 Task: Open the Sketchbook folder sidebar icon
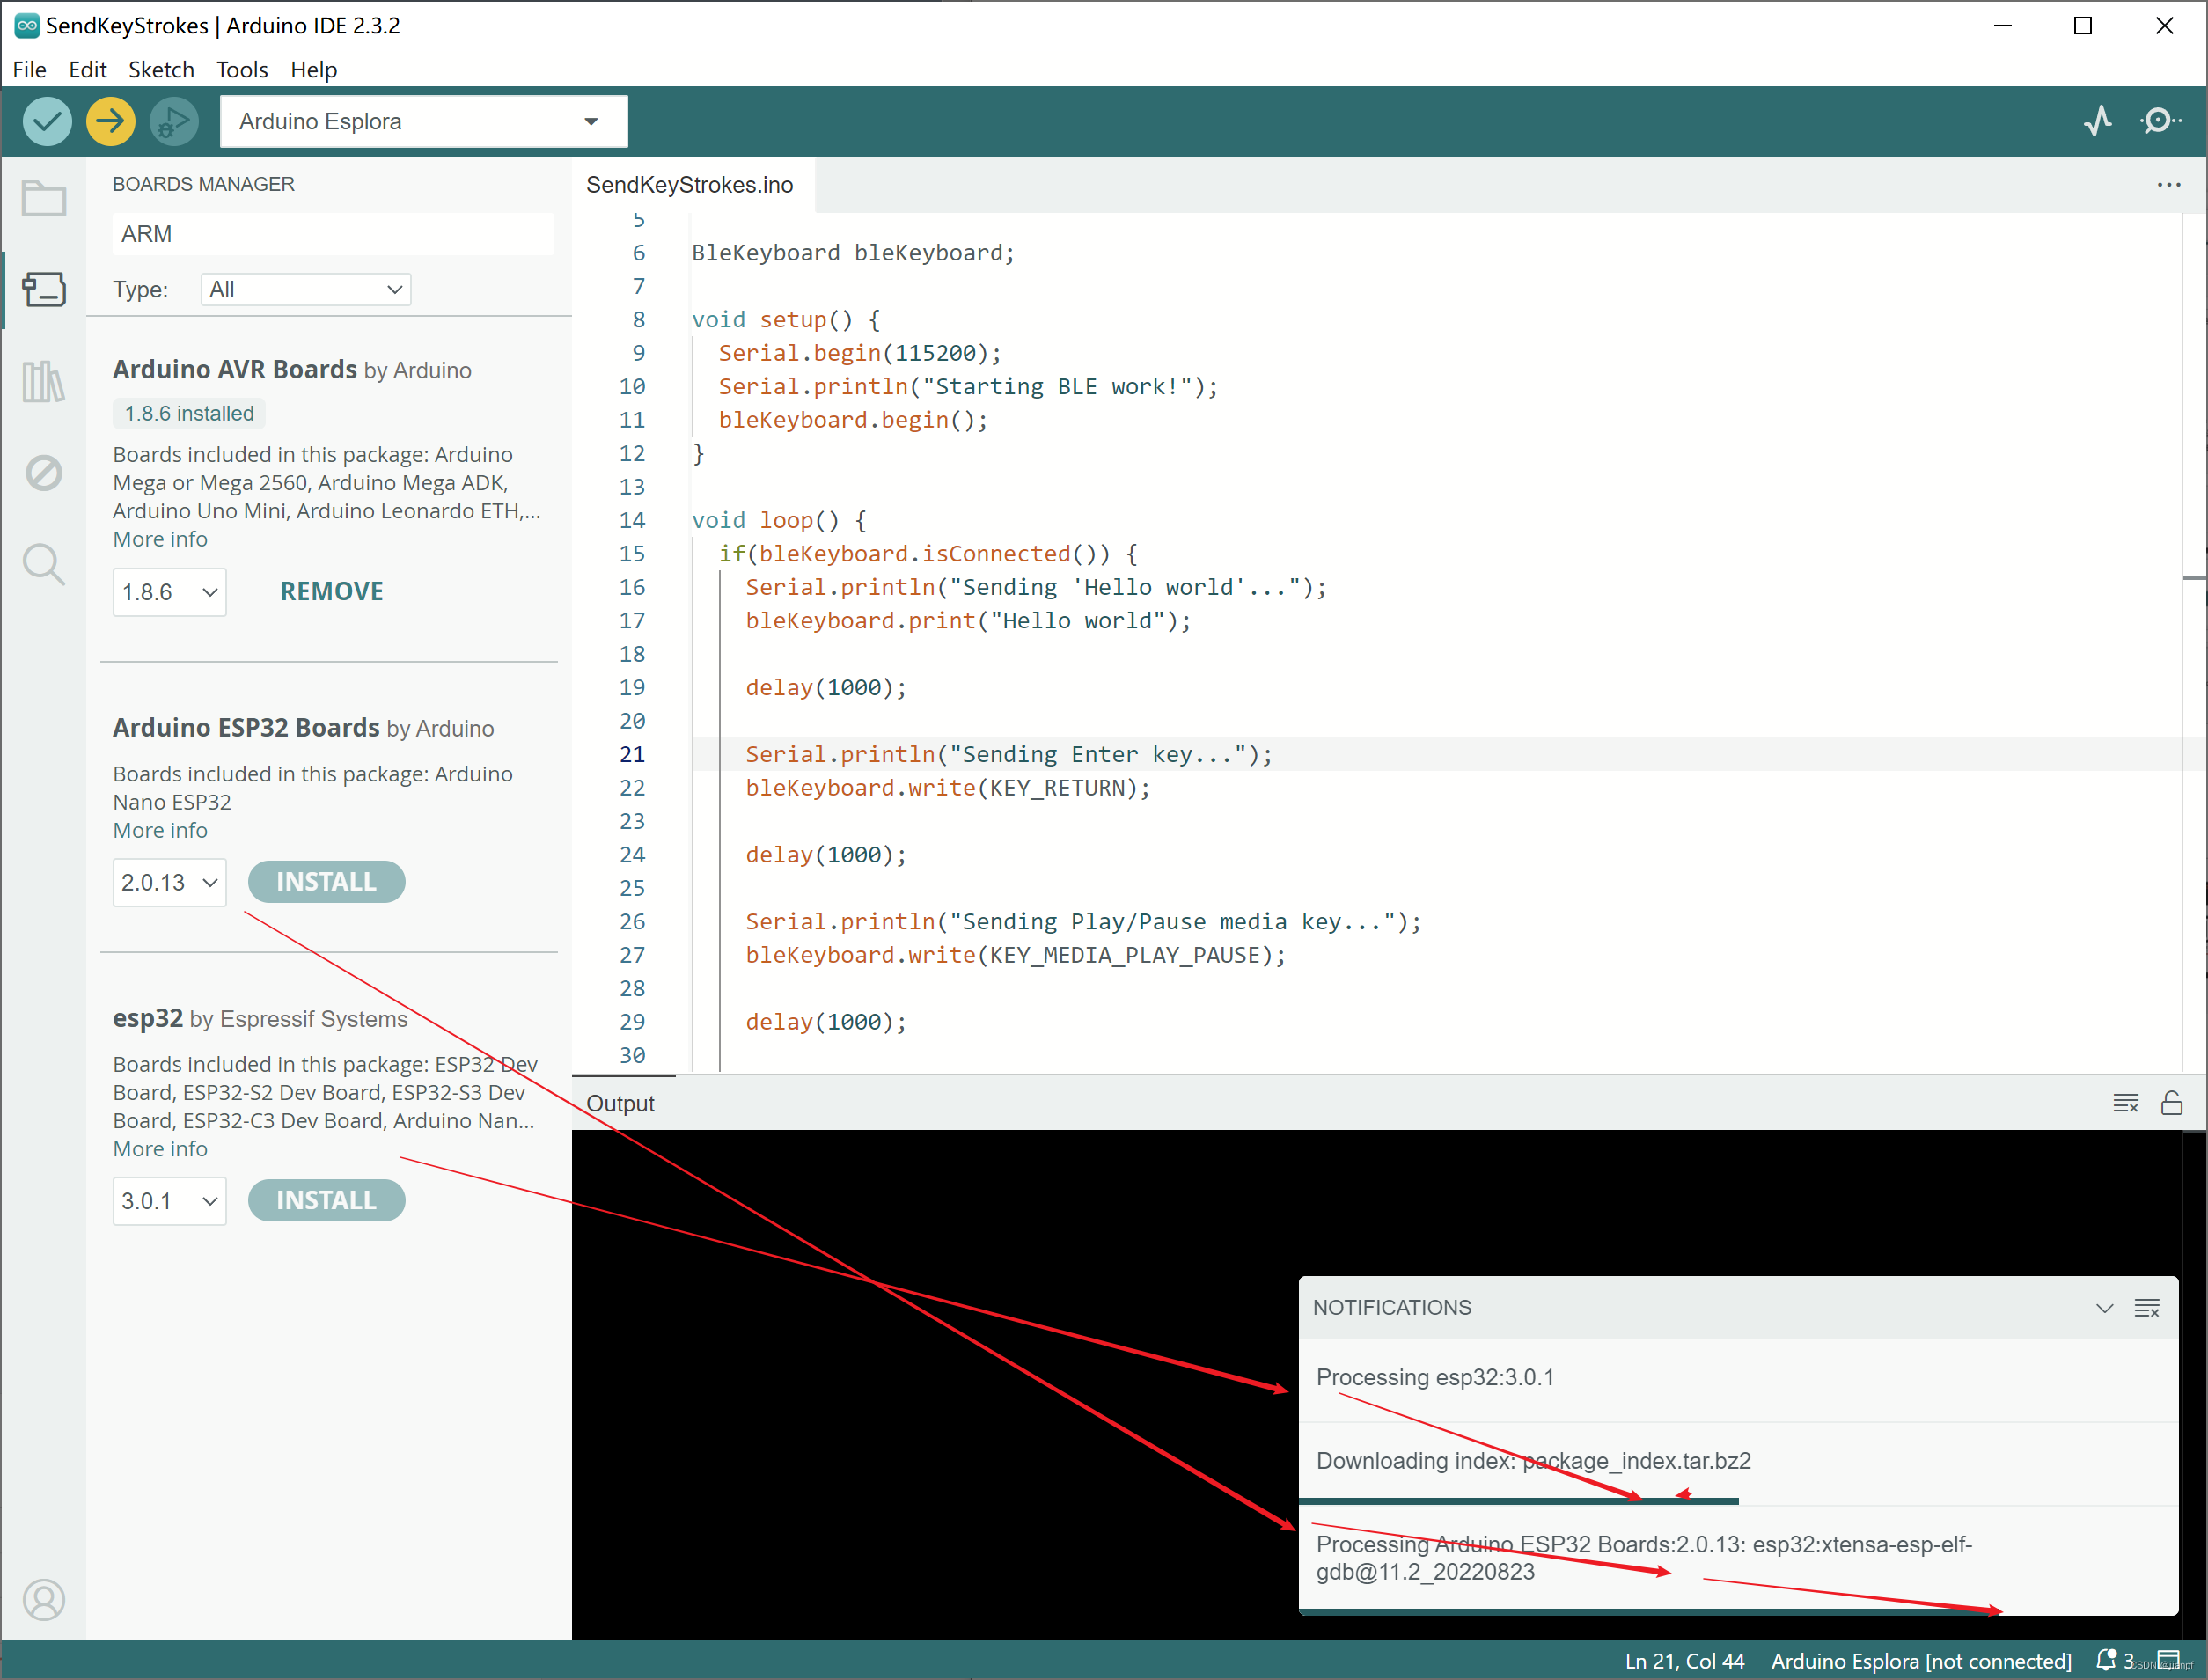click(44, 198)
